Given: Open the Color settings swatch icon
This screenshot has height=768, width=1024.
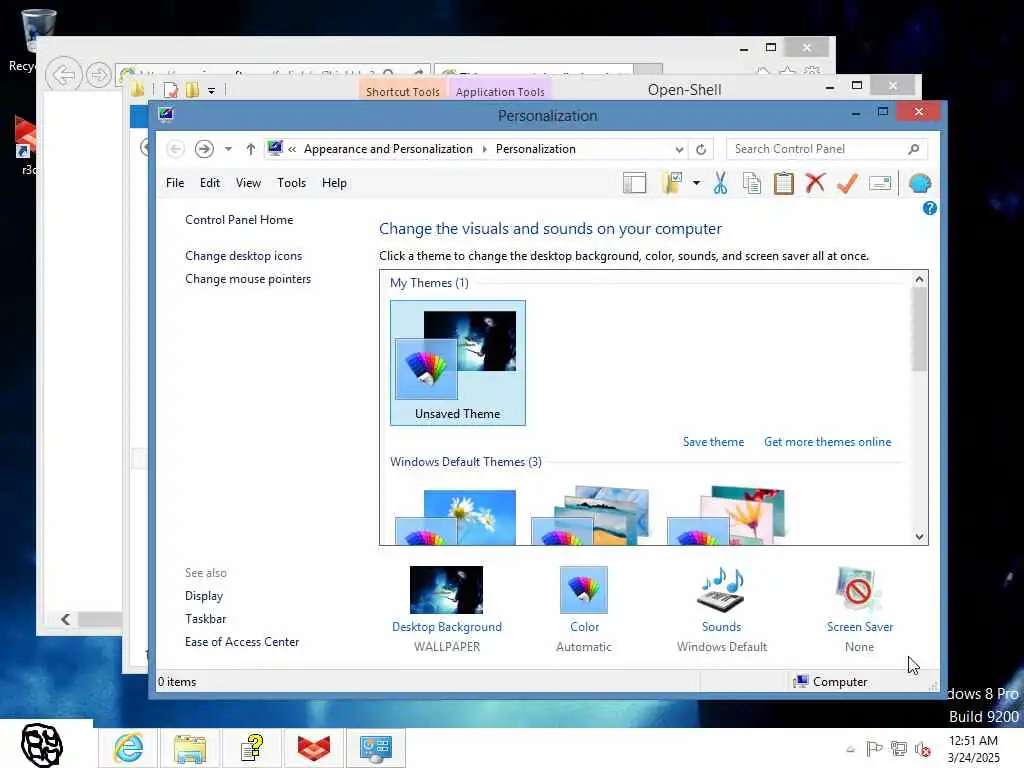Looking at the screenshot, I should pyautogui.click(x=584, y=590).
